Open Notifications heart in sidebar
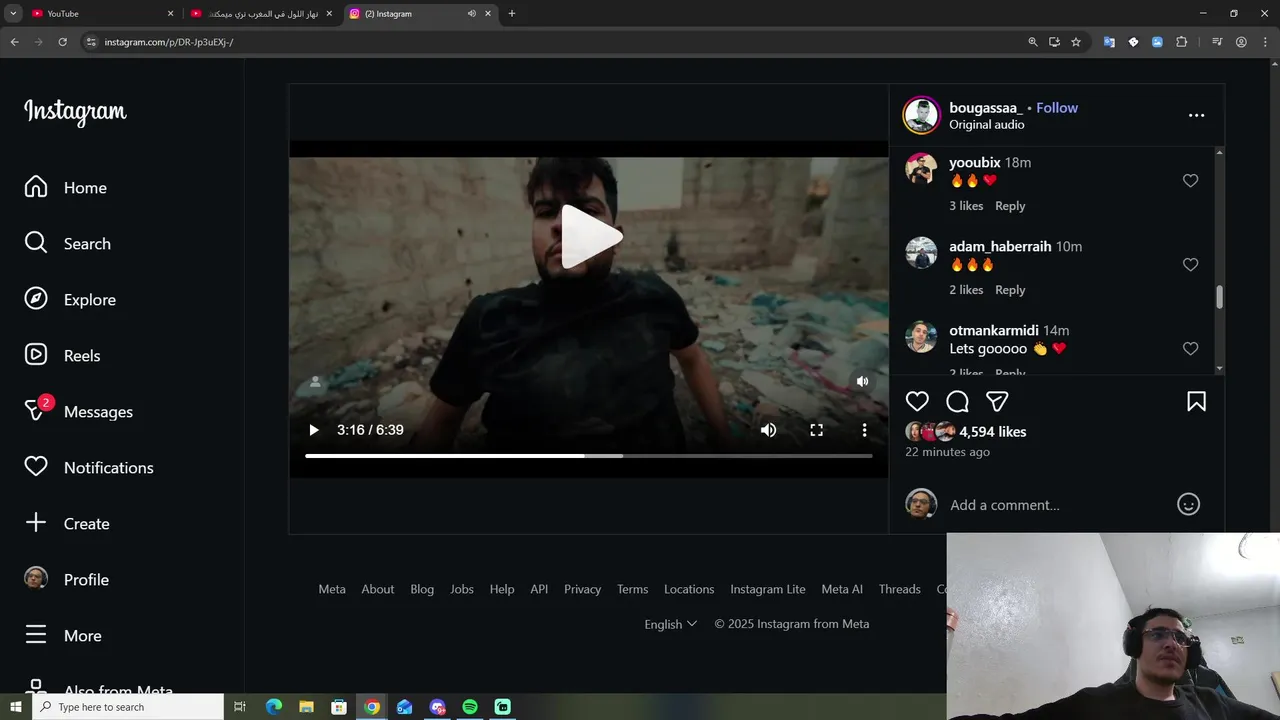 [x=89, y=468]
